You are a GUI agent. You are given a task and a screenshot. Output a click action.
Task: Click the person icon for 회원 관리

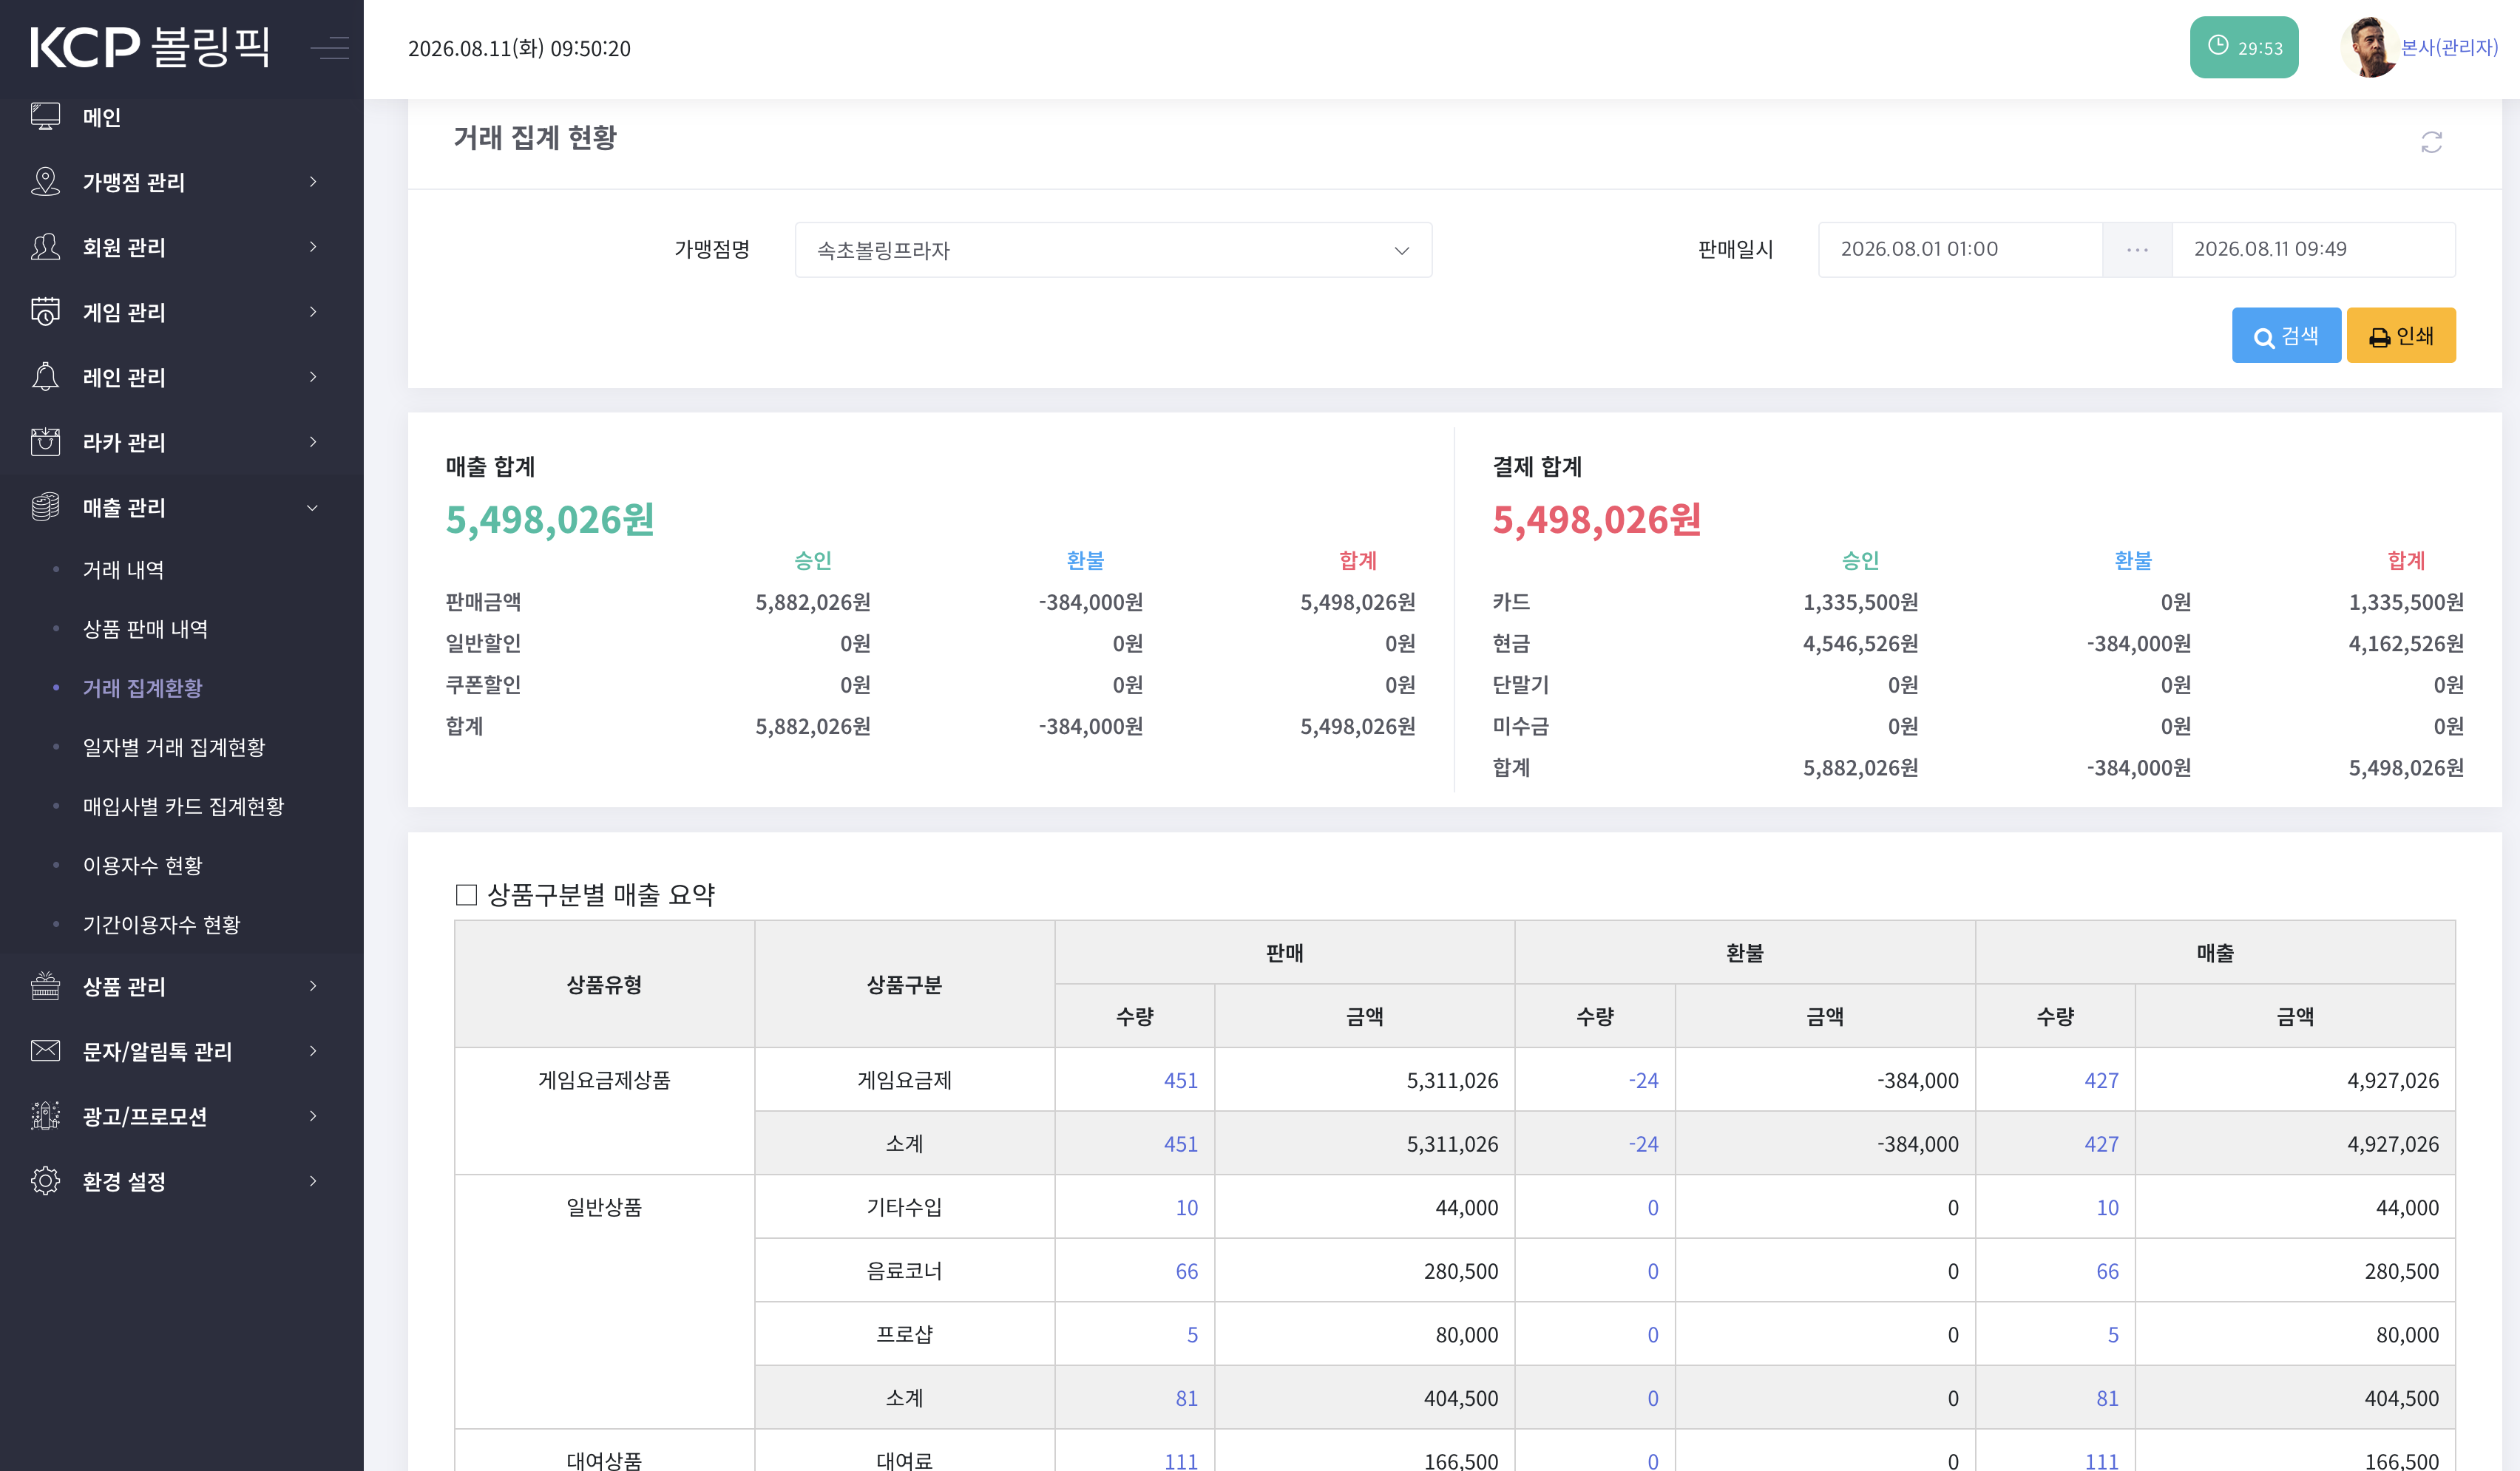point(45,247)
